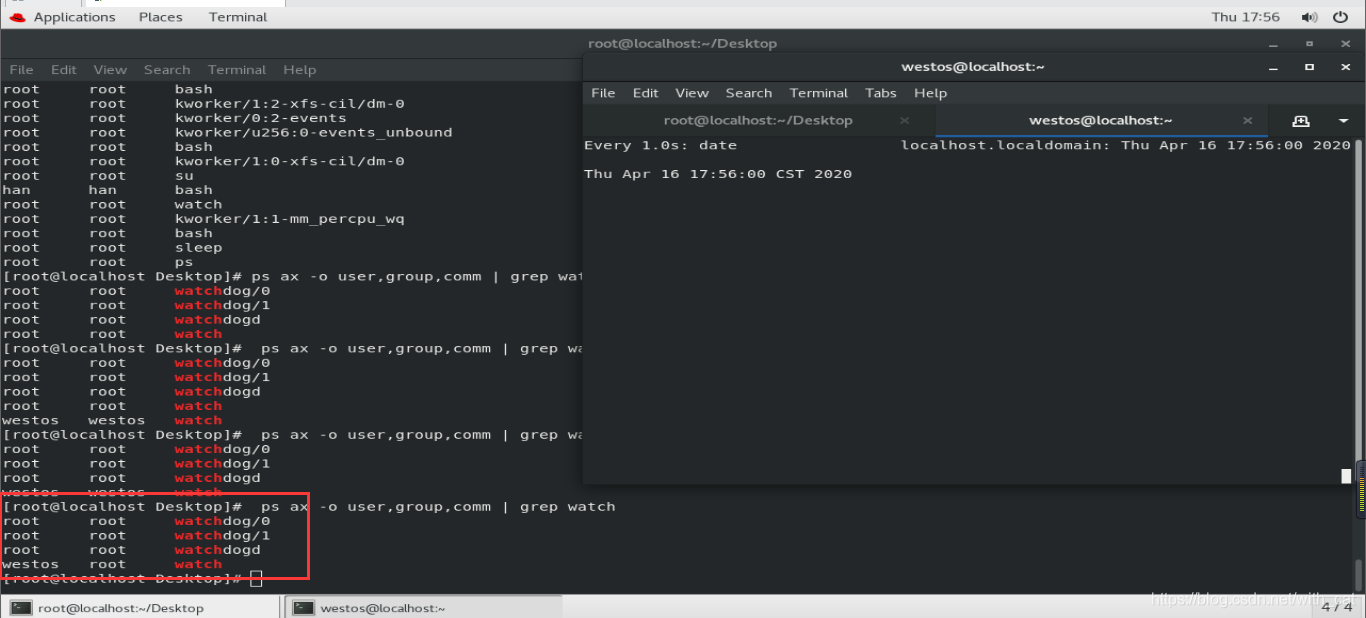The height and width of the screenshot is (618, 1366).
Task: Open Tabs menu in westos terminal window
Action: (x=881, y=93)
